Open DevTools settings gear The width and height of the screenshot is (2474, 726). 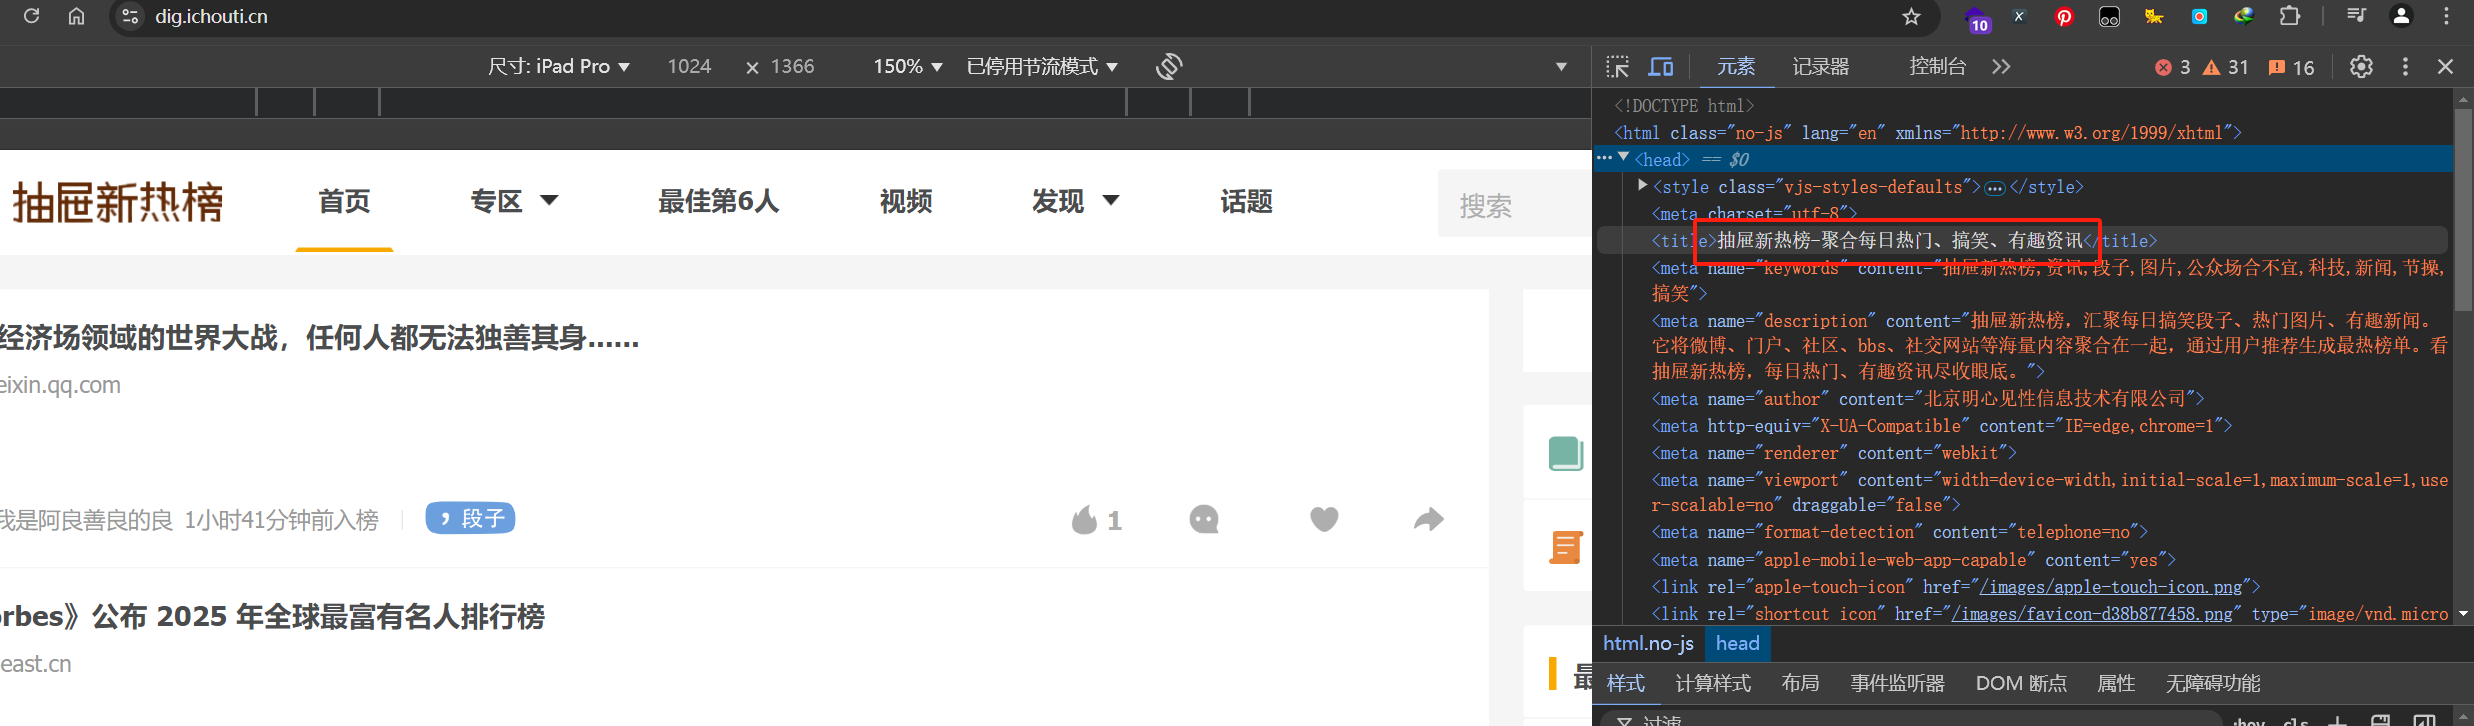(x=2361, y=67)
